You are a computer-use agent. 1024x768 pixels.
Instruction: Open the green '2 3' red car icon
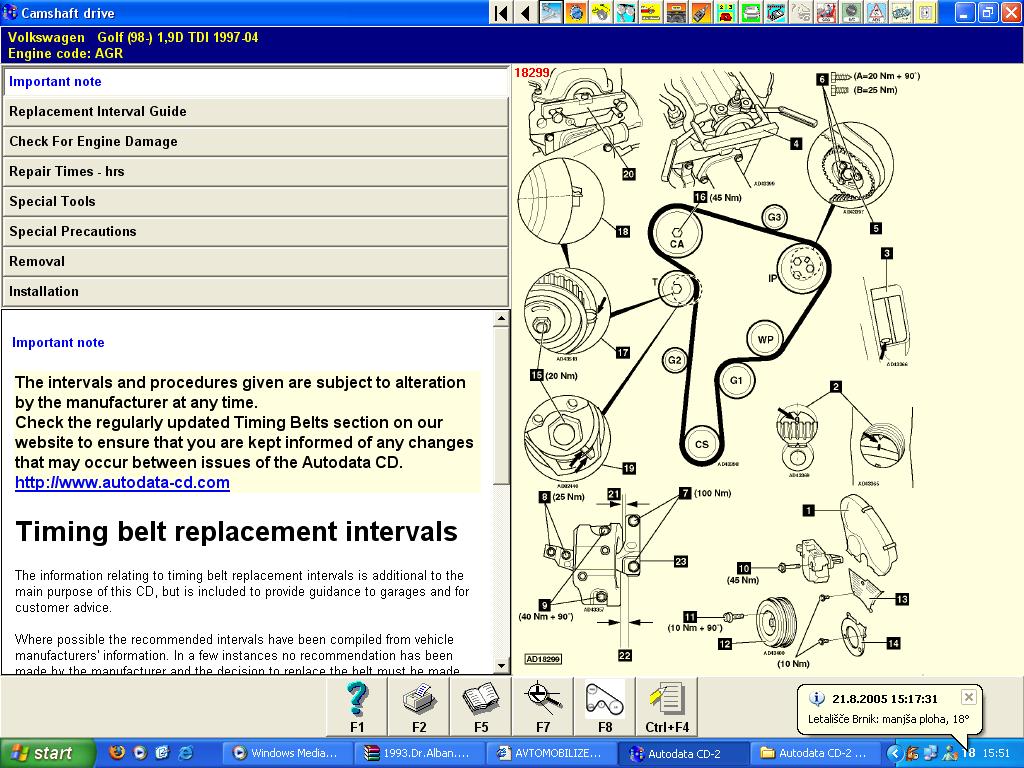tap(726, 12)
